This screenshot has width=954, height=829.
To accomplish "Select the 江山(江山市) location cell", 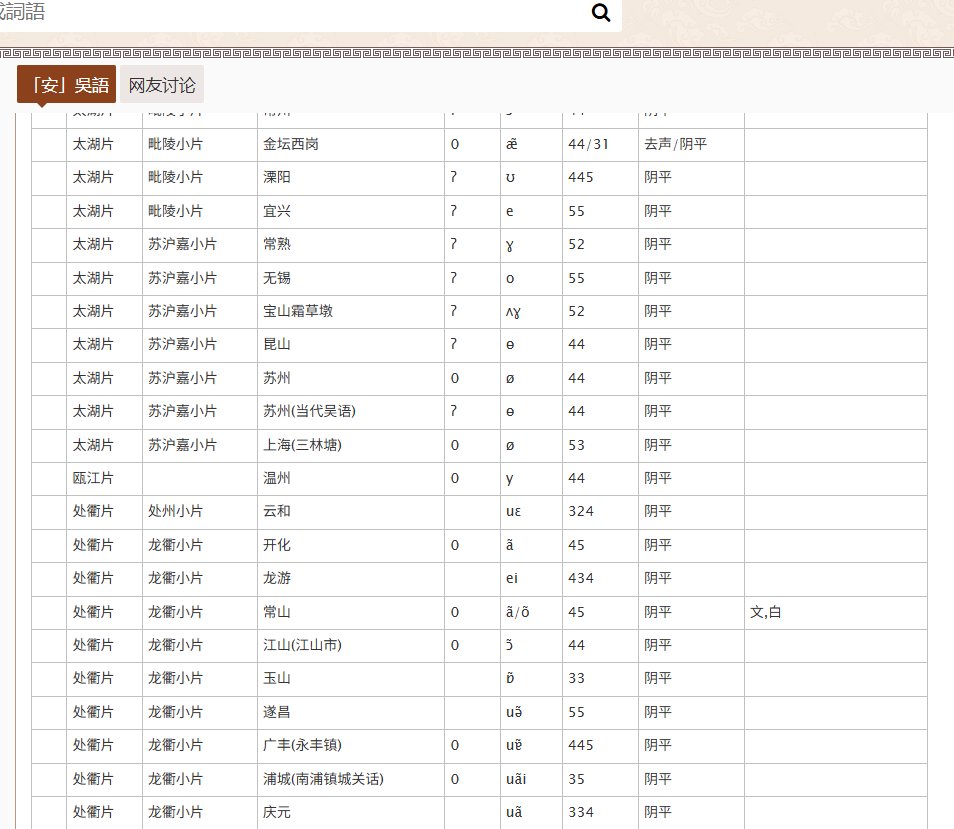I will tap(350, 645).
